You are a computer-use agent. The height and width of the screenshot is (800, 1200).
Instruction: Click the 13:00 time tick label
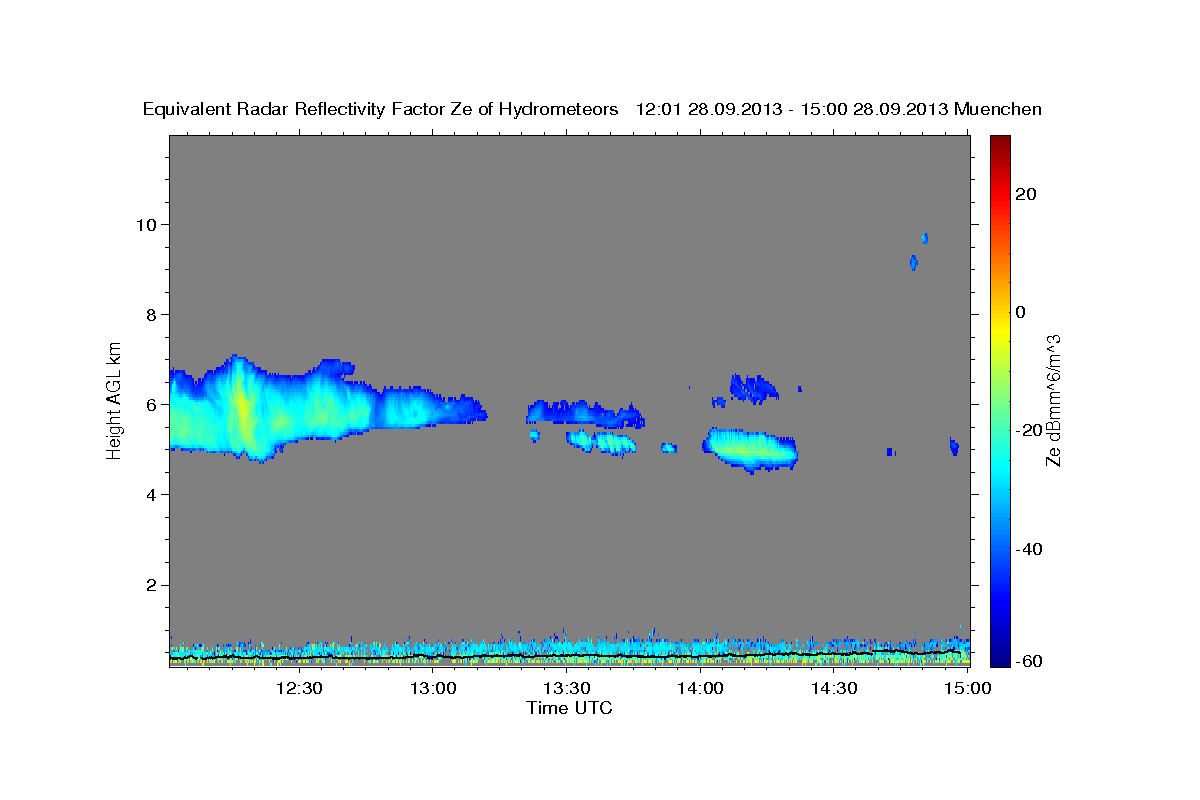pos(434,688)
